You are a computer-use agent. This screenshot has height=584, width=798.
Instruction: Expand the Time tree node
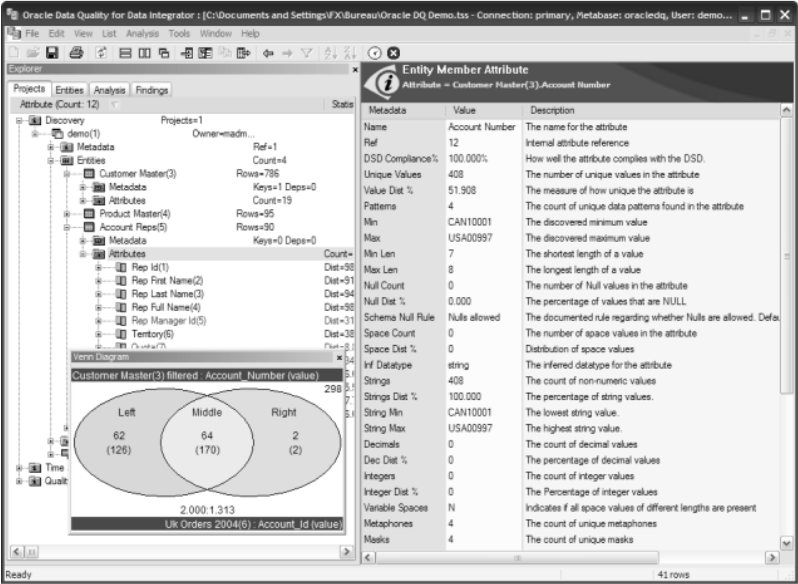coord(19,468)
